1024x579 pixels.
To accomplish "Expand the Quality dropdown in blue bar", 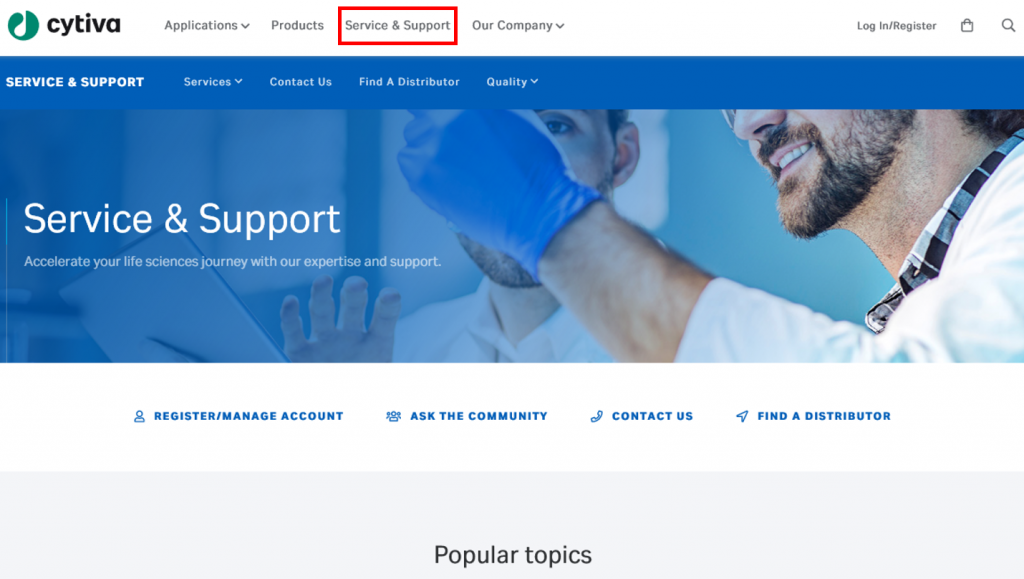I will tap(512, 82).
